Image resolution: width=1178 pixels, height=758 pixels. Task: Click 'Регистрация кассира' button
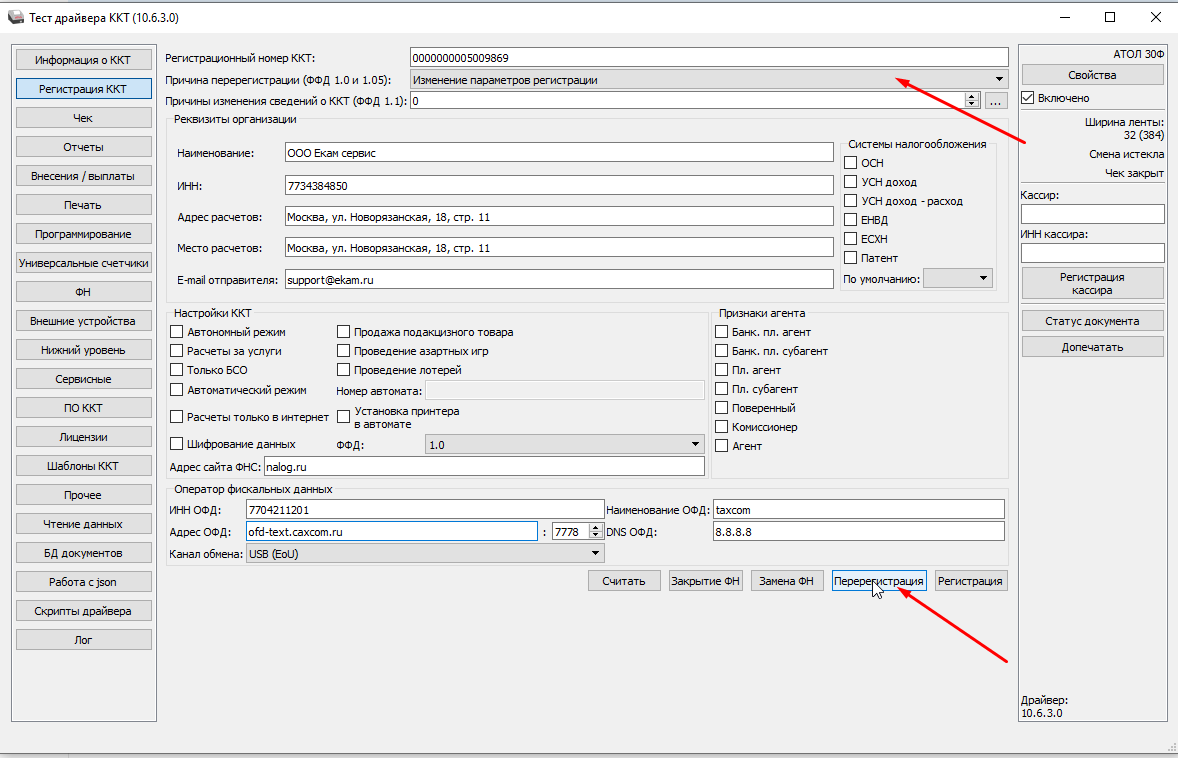1092,283
